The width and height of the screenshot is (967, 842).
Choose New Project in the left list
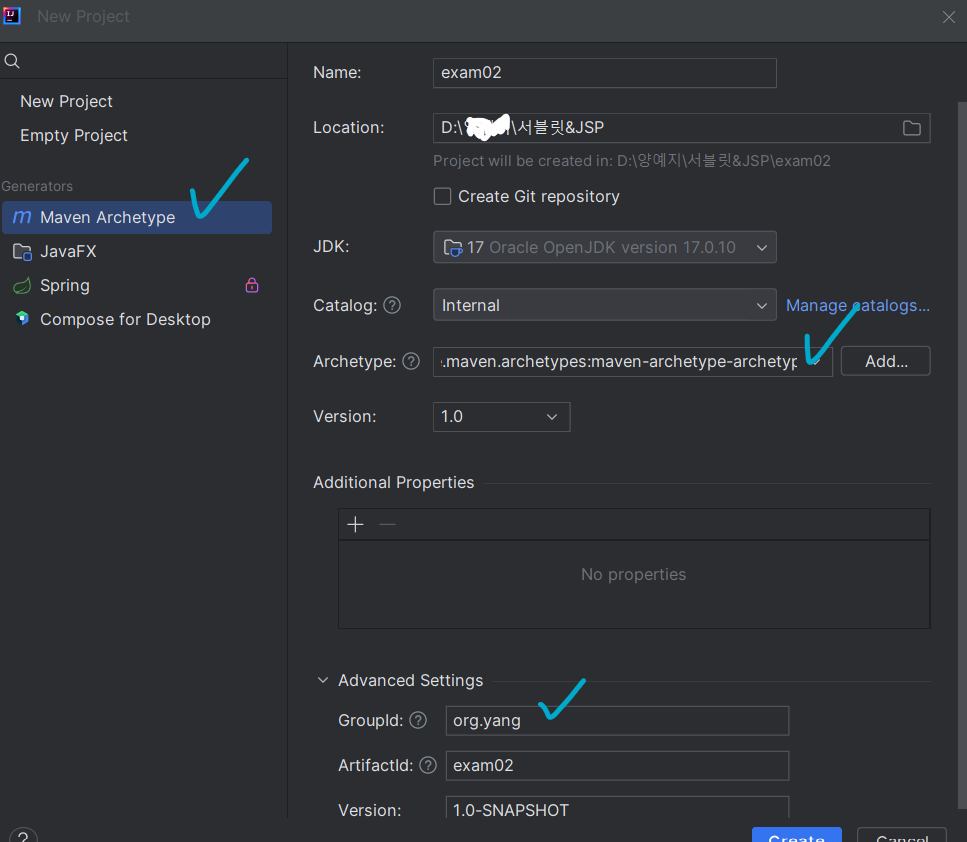point(66,101)
